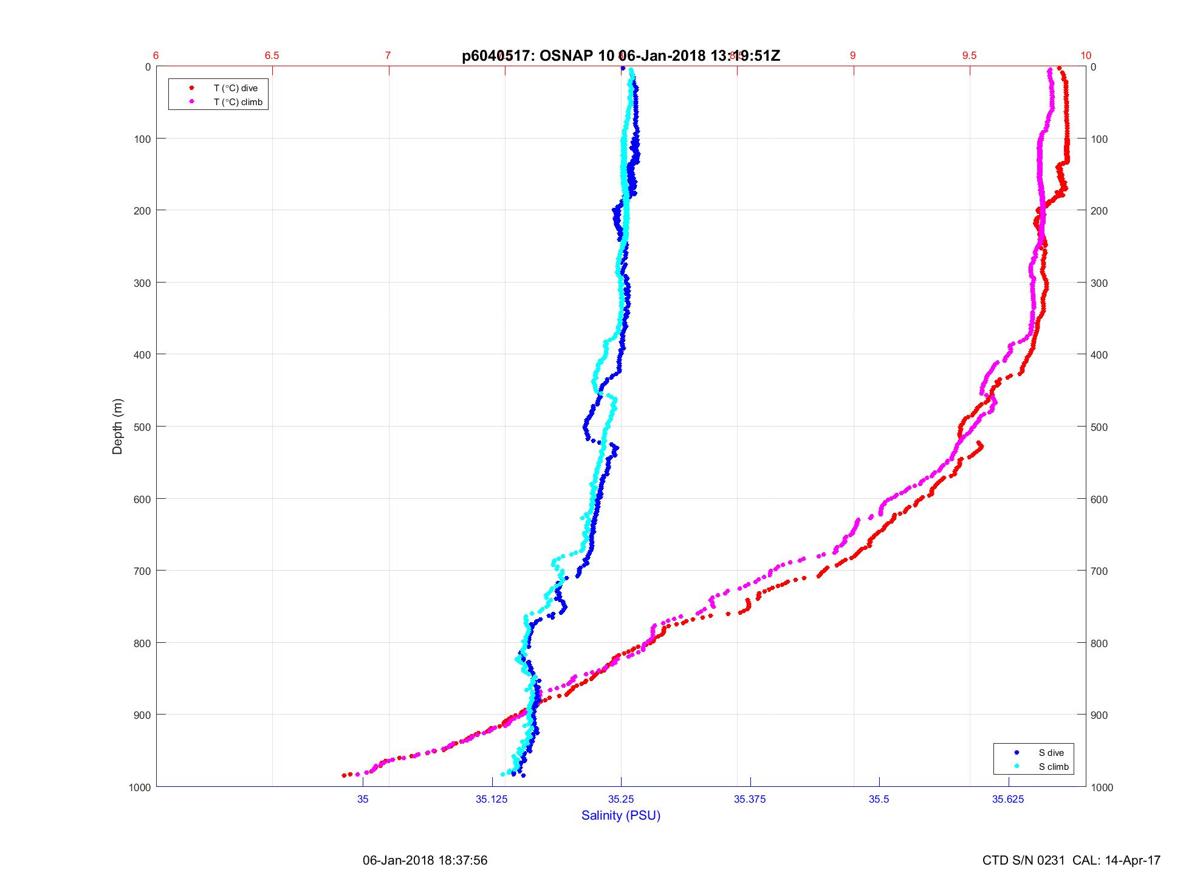1200x885 pixels.
Task: Click the red marker in the temperature legend
Action: [x=191, y=88]
